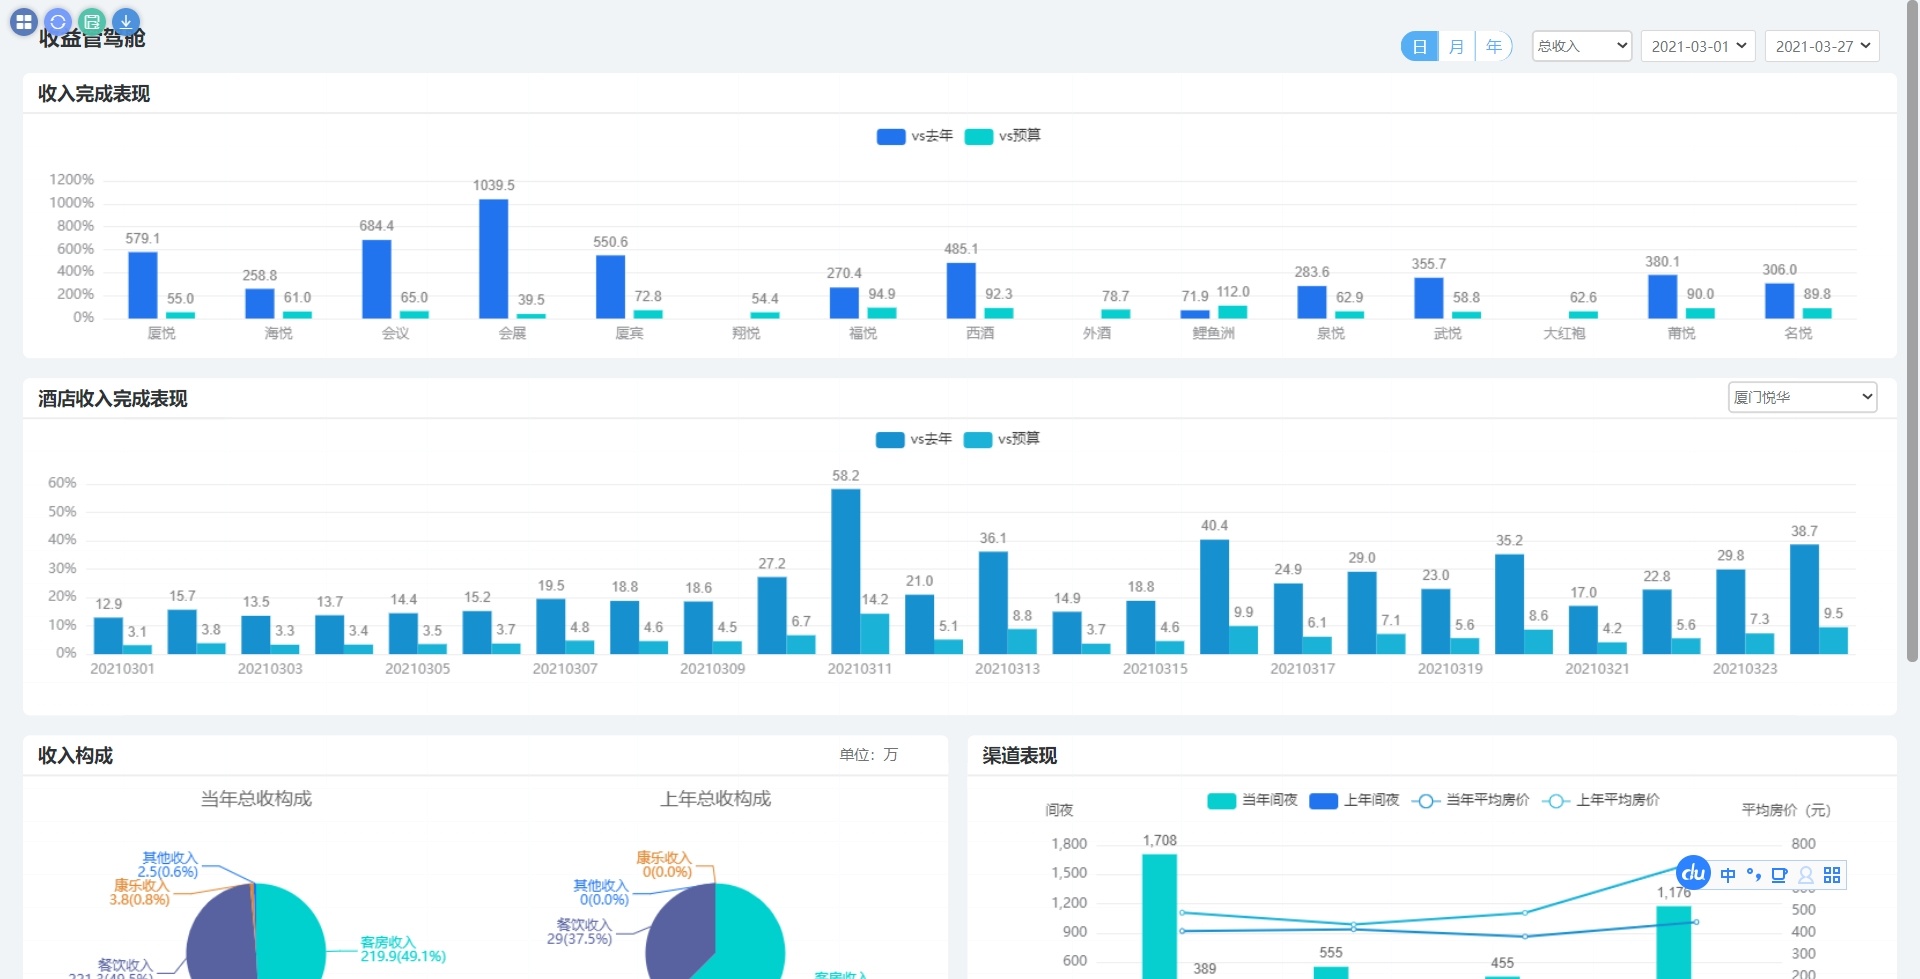Toggle vs去年 legend in 酒店收入完成表现 chart

pyautogui.click(x=914, y=439)
